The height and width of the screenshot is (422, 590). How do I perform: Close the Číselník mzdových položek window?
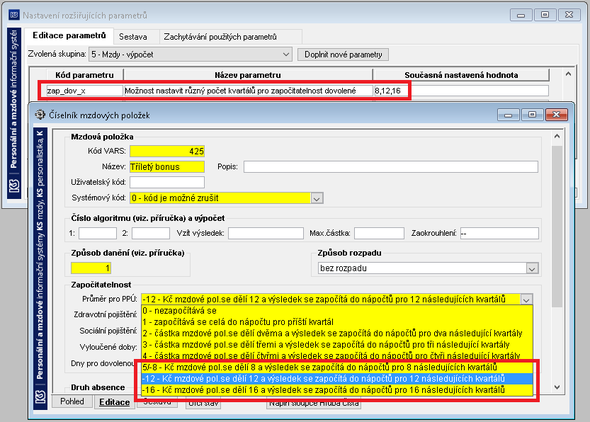pyautogui.click(x=556, y=115)
